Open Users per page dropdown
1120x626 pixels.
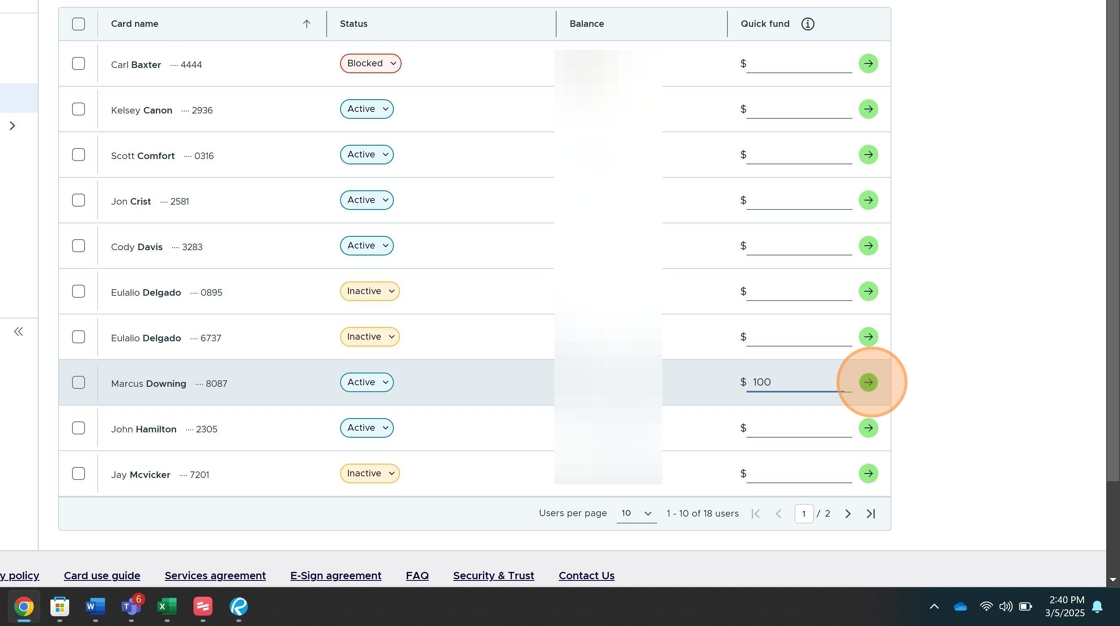(636, 513)
